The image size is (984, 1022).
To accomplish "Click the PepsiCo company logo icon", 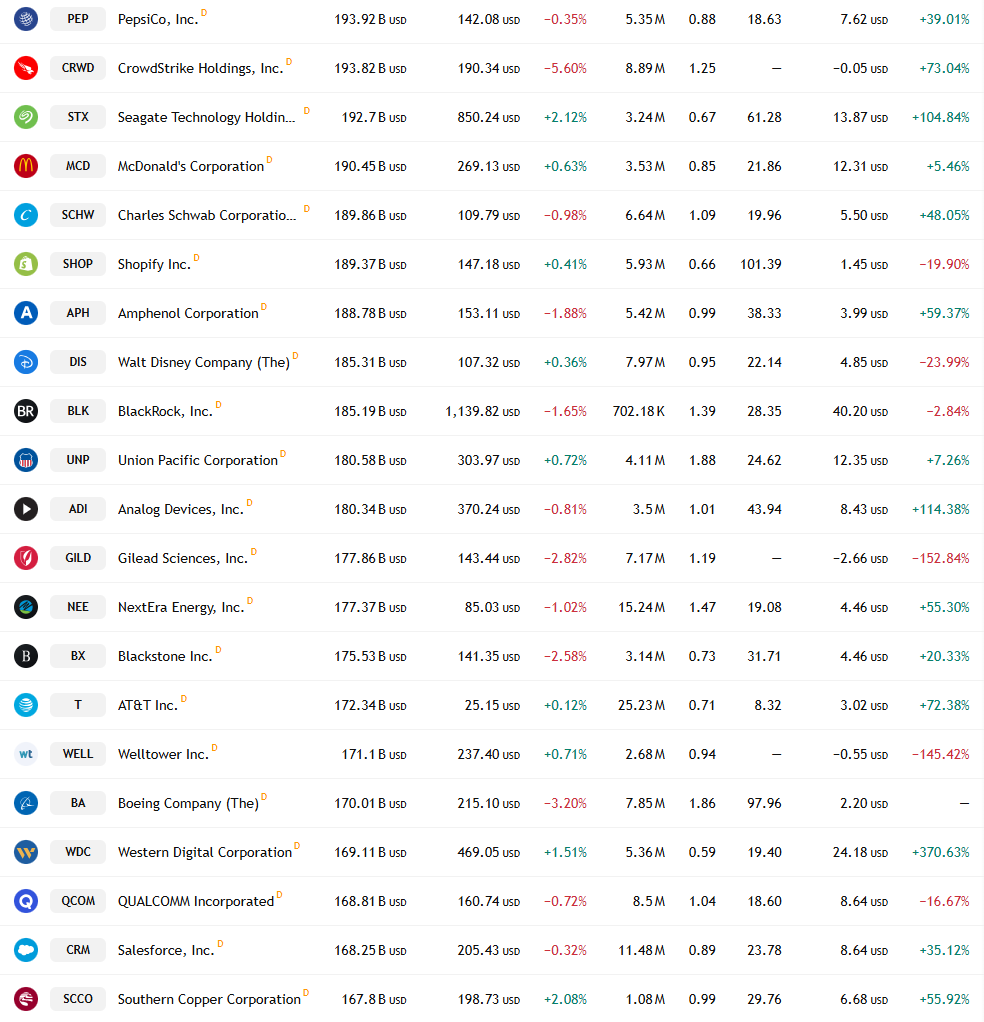I will [26, 19].
